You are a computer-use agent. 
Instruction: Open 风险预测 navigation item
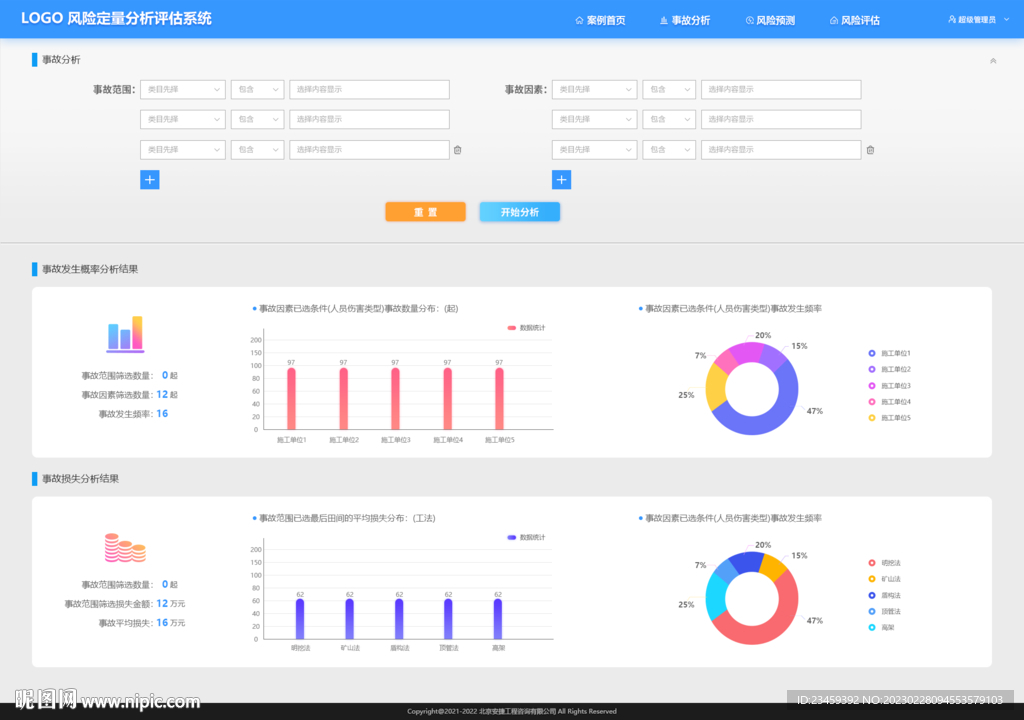(770, 20)
